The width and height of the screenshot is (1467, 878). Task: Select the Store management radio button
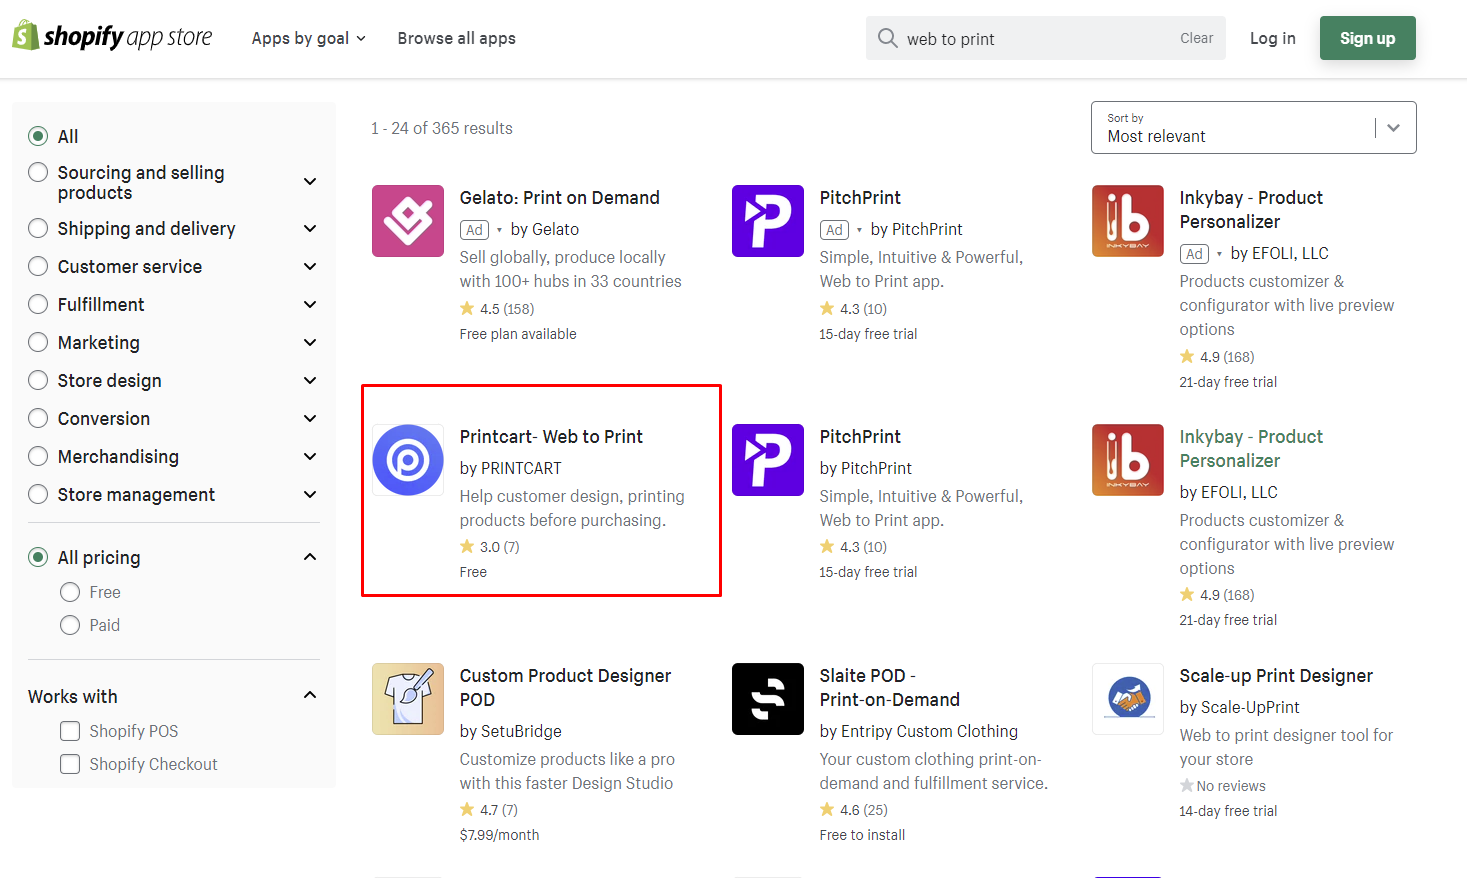38,494
